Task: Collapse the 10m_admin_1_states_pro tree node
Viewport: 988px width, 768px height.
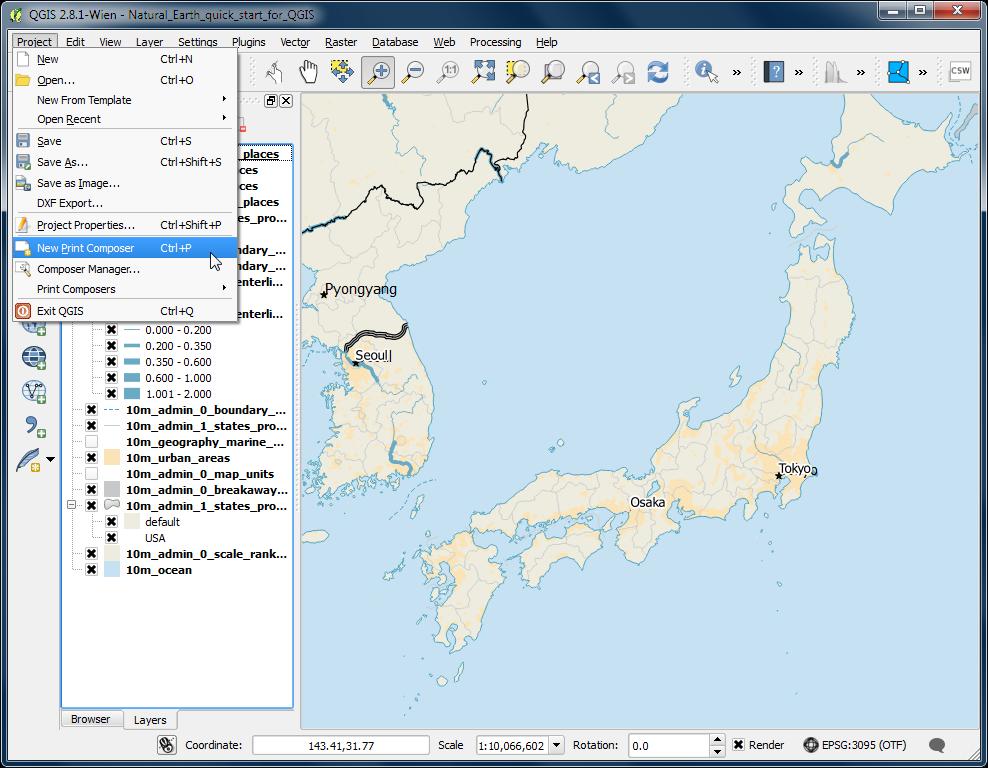Action: [71, 505]
